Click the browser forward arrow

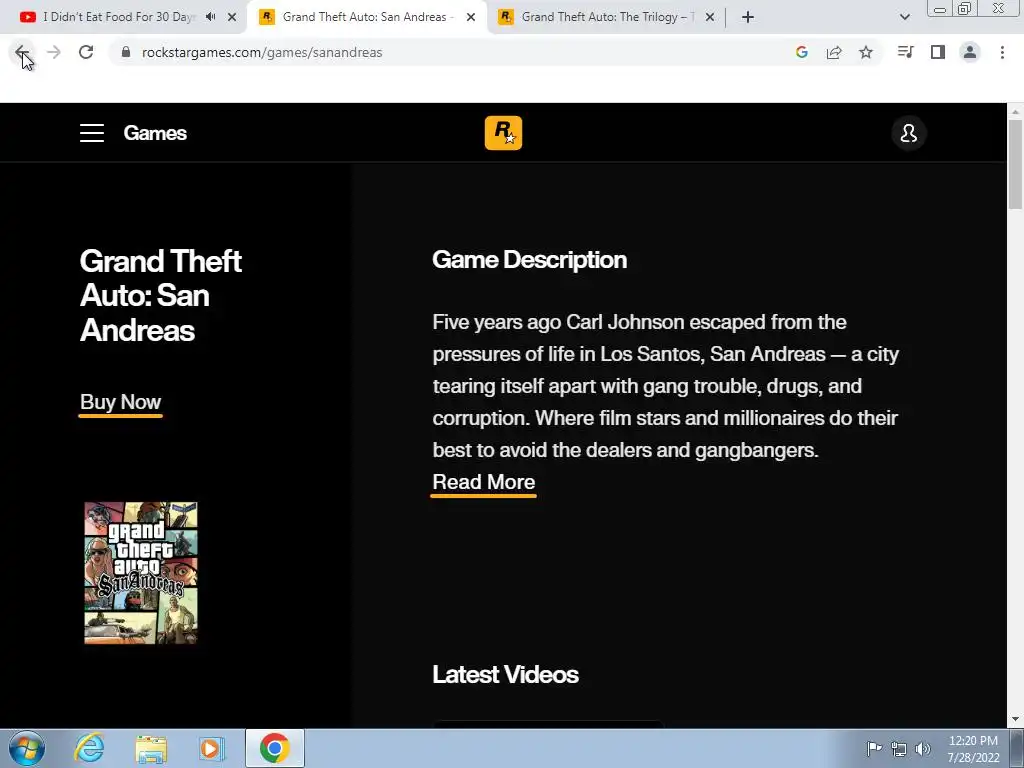[x=54, y=52]
